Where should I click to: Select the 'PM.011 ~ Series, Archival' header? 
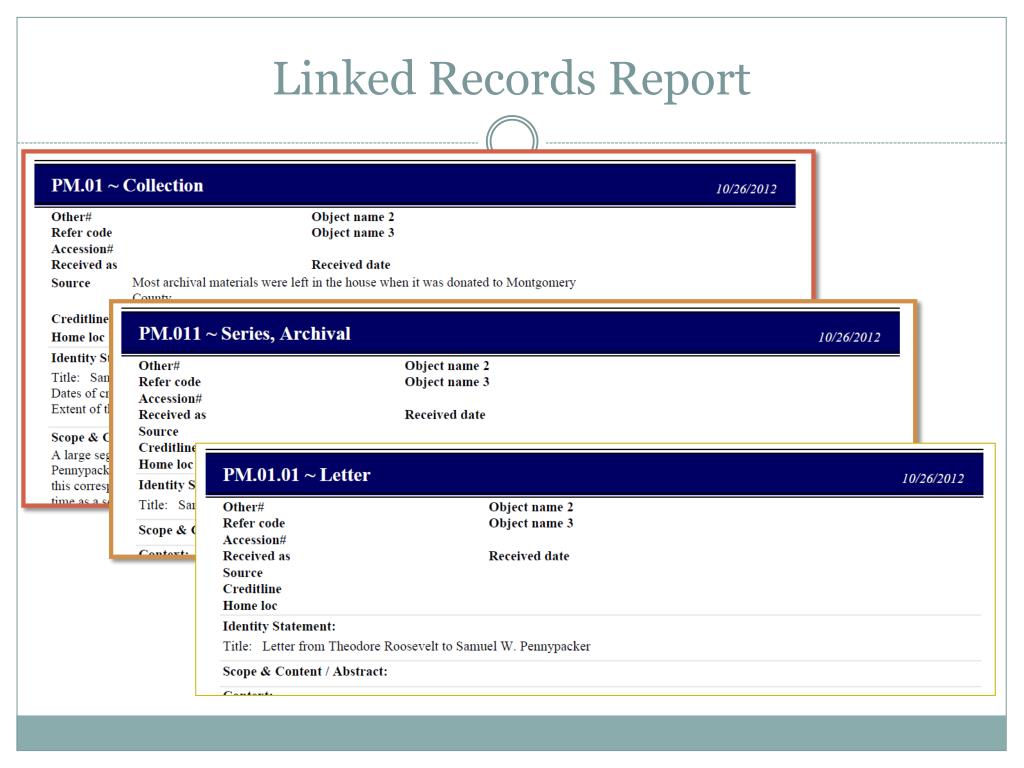tap(244, 334)
